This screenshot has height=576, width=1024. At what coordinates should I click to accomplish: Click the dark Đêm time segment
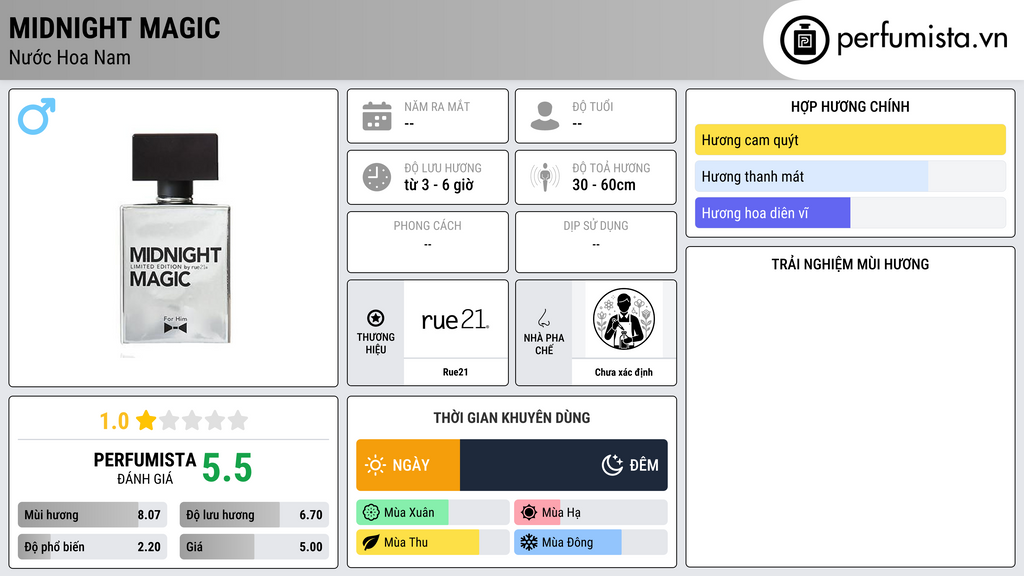tap(564, 465)
